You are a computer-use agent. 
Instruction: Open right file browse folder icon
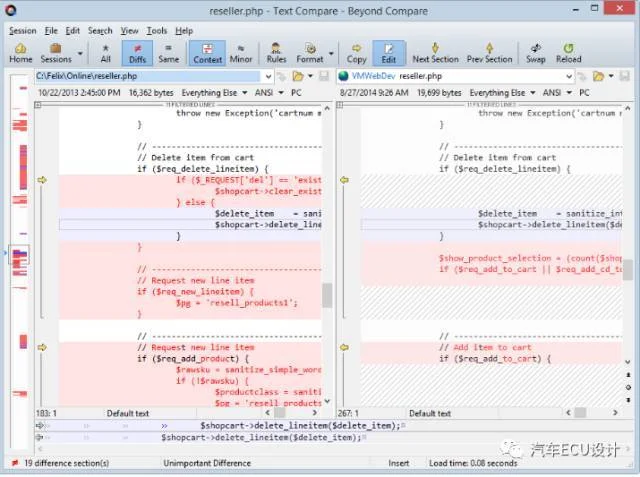[x=598, y=76]
